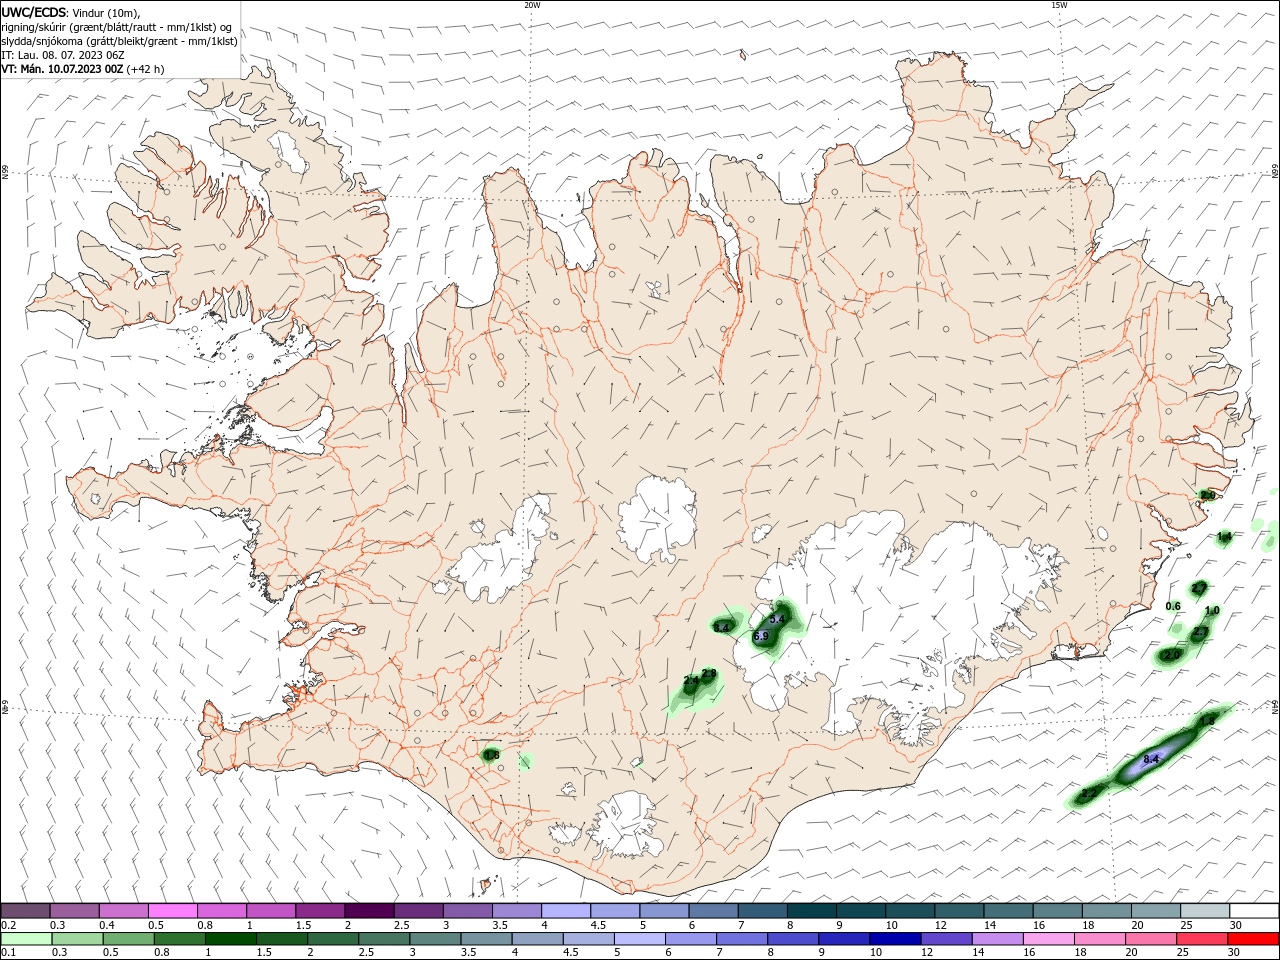
Task: Select the darkest green 1–1.5 swatch in the bottom legend row
Action: pos(230,939)
